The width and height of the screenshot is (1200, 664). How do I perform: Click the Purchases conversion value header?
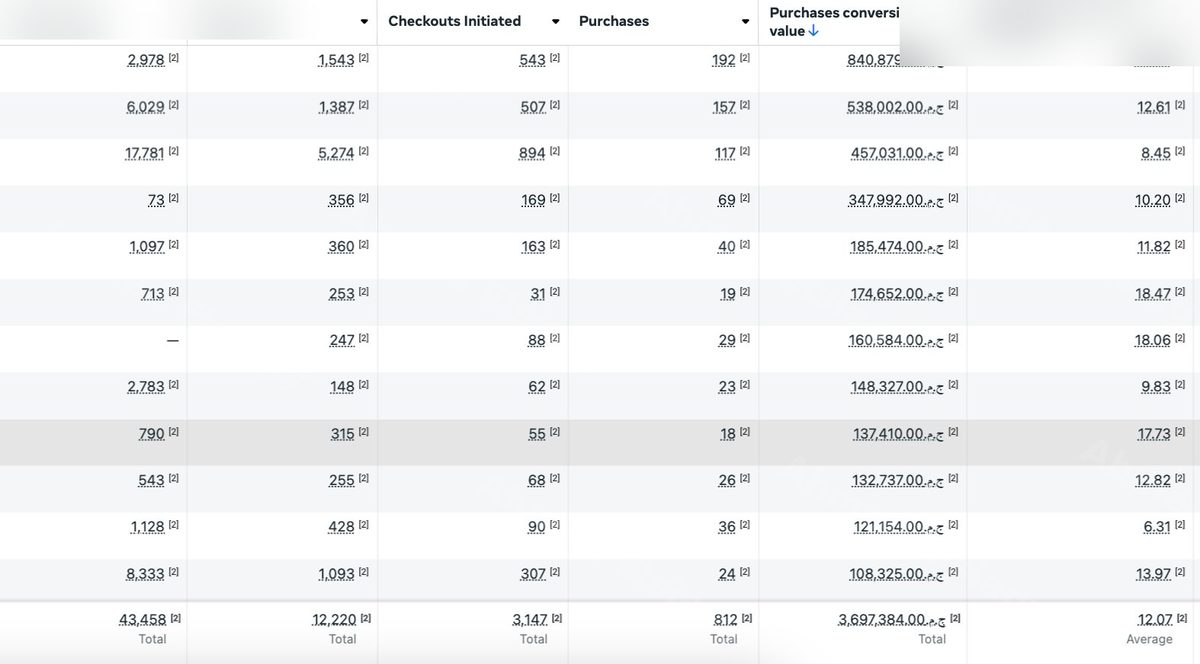pyautogui.click(x=834, y=22)
